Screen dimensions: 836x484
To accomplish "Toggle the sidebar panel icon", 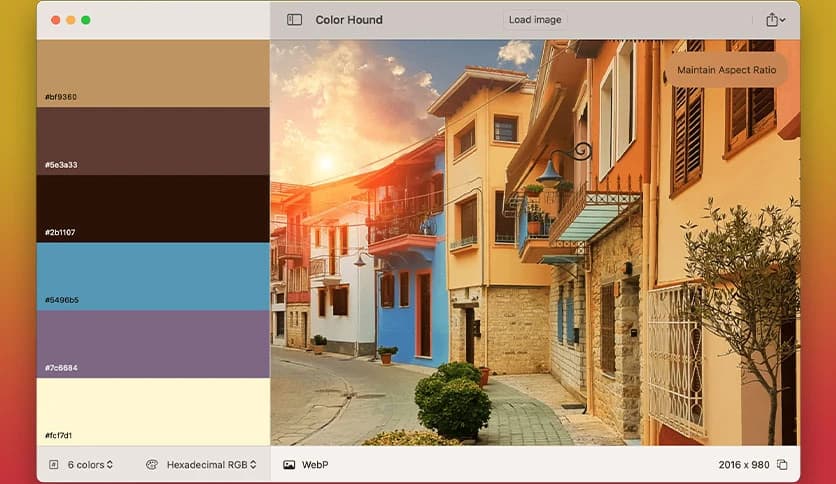I will 294,20.
